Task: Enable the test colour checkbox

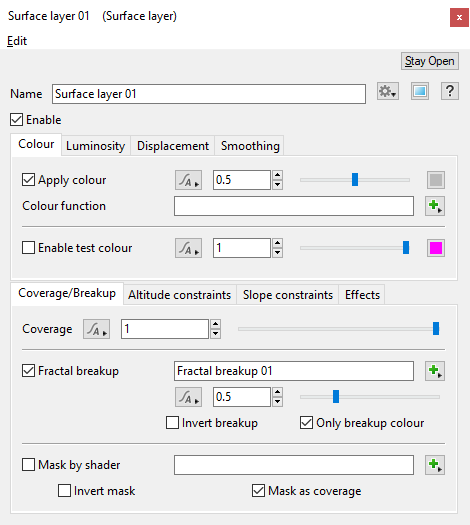Action: pos(28,248)
